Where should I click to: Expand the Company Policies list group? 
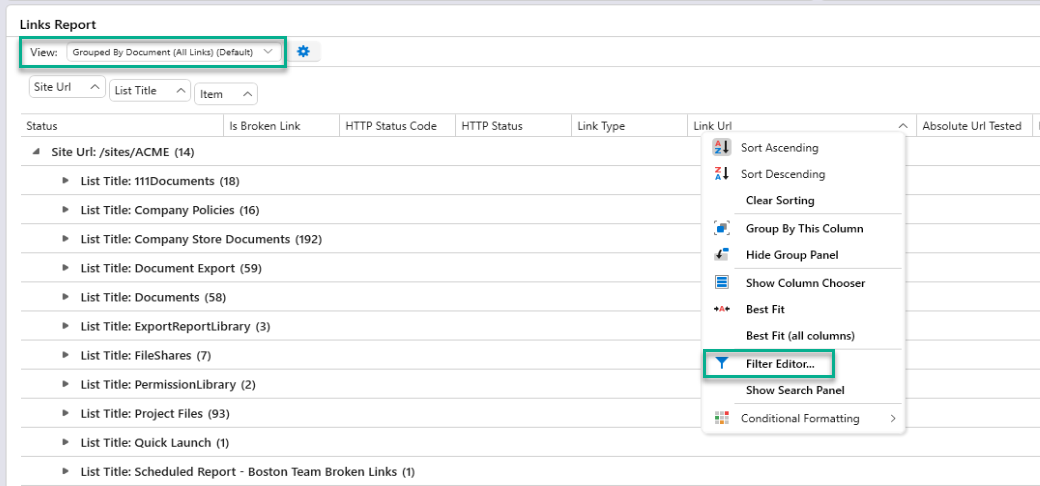(x=66, y=210)
